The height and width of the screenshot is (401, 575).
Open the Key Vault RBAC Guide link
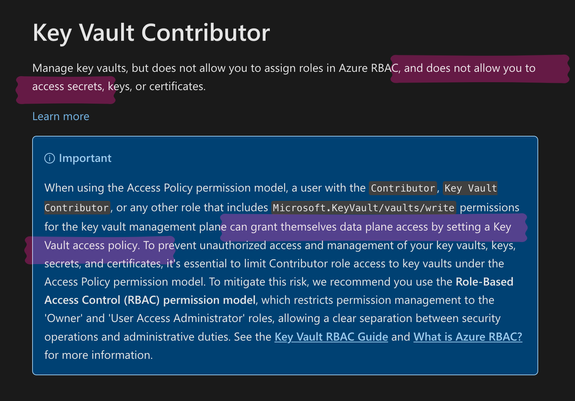pyautogui.click(x=331, y=337)
